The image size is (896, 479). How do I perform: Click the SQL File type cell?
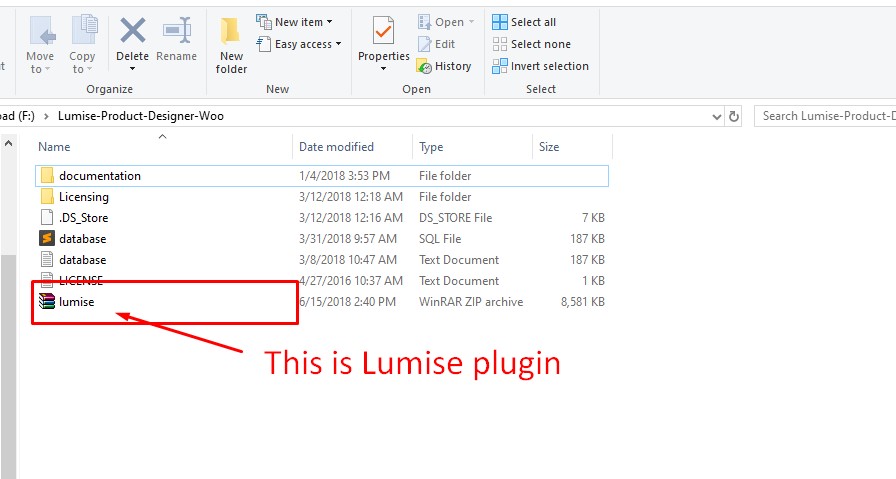pyautogui.click(x=440, y=238)
